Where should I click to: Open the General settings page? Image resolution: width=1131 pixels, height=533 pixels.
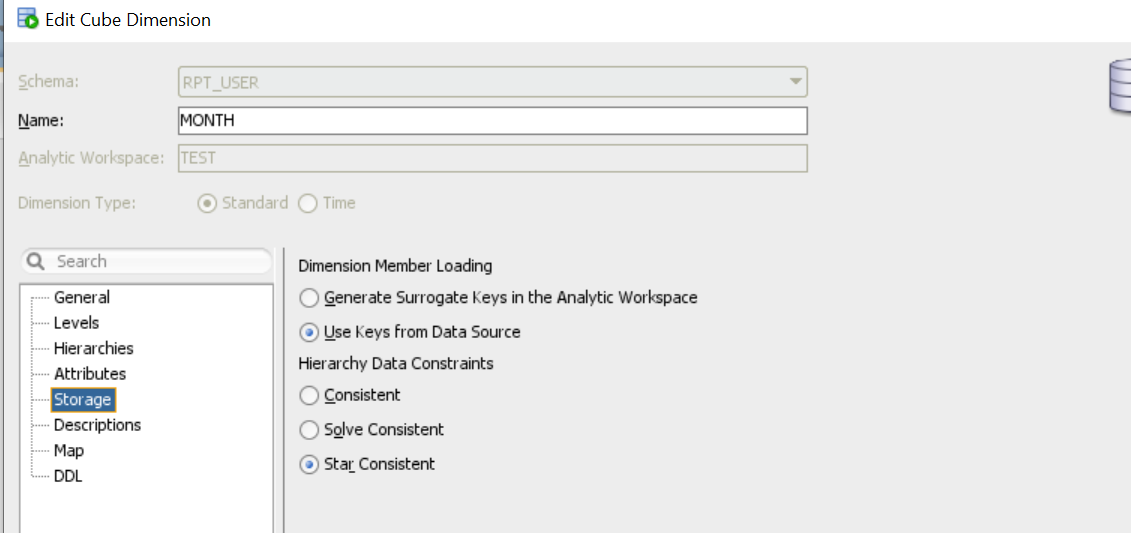tap(82, 298)
